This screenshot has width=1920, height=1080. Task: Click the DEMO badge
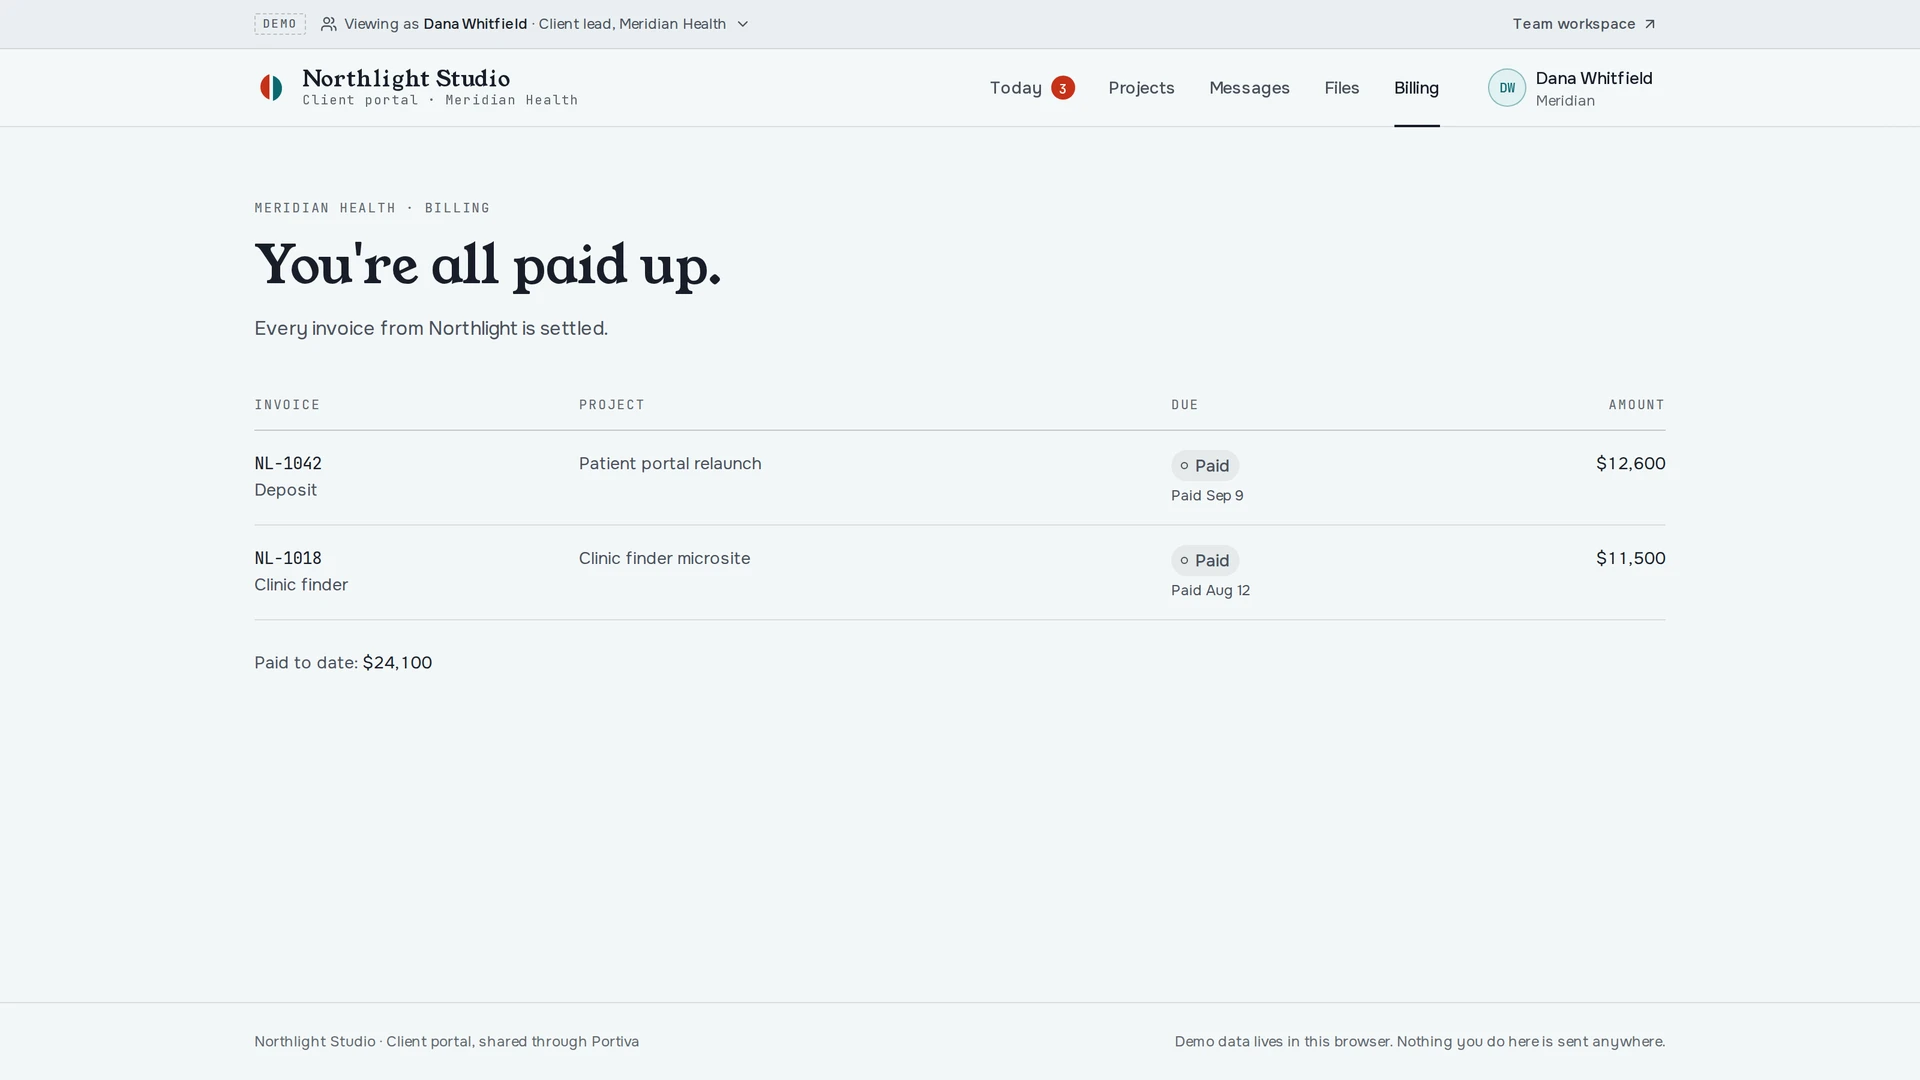[x=280, y=24]
